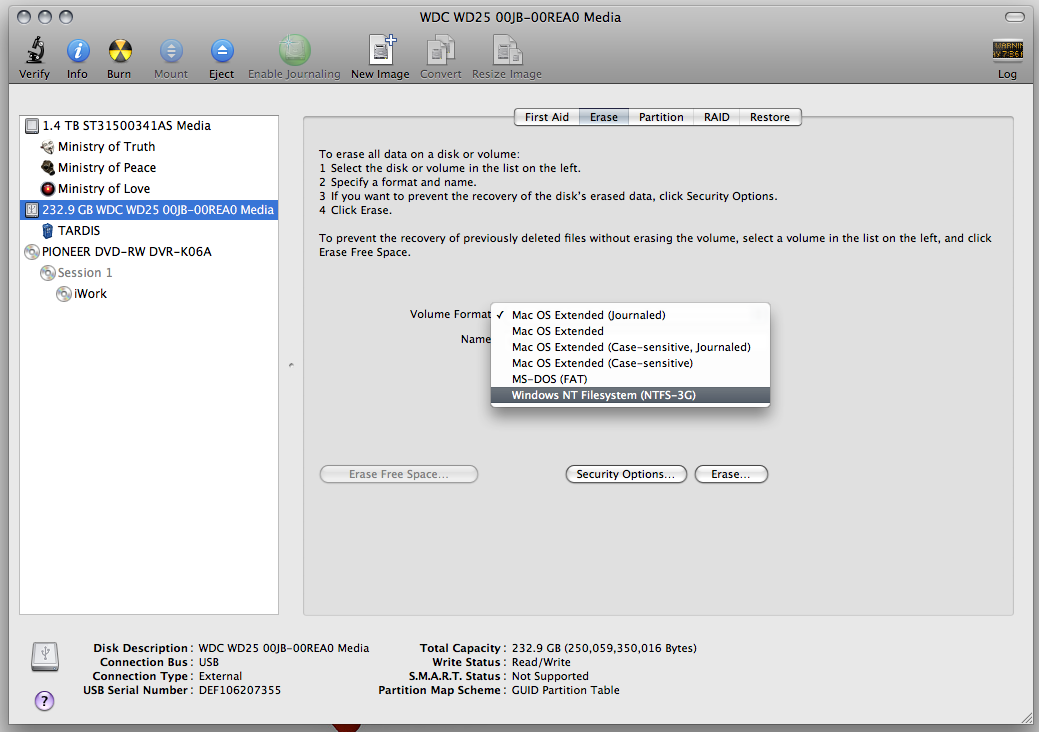The height and width of the screenshot is (732, 1039).
Task: Click the Write Status value Read/Write
Action: coord(541,662)
